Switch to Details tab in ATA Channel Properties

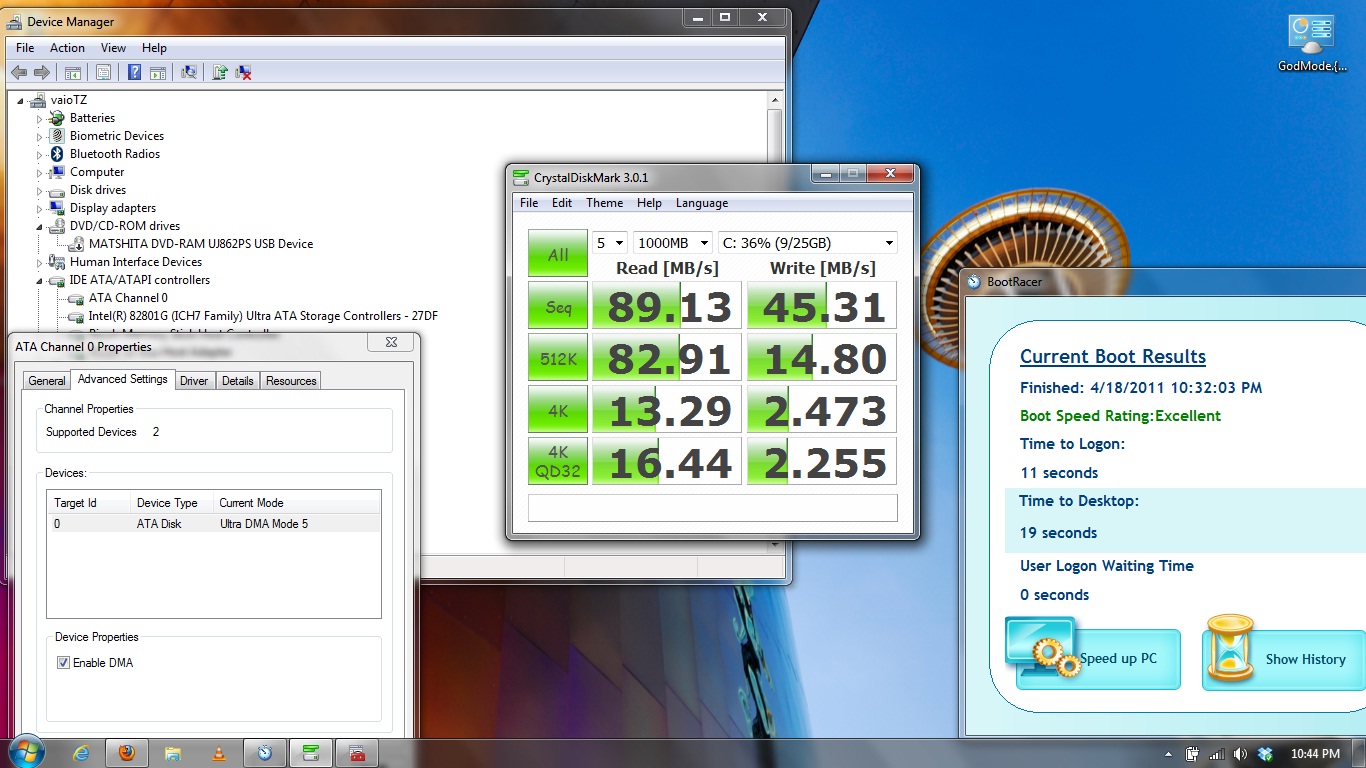tap(238, 381)
